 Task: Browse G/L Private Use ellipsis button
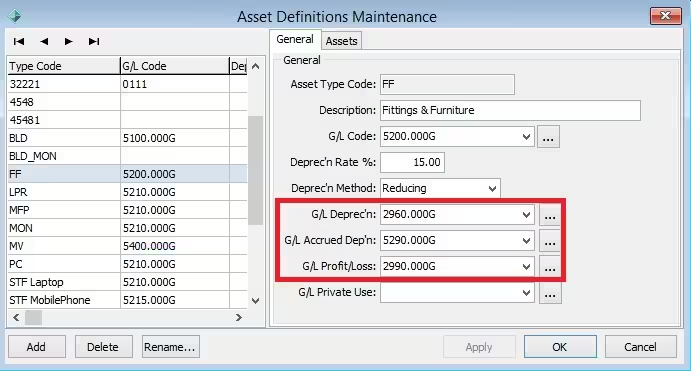pos(550,293)
